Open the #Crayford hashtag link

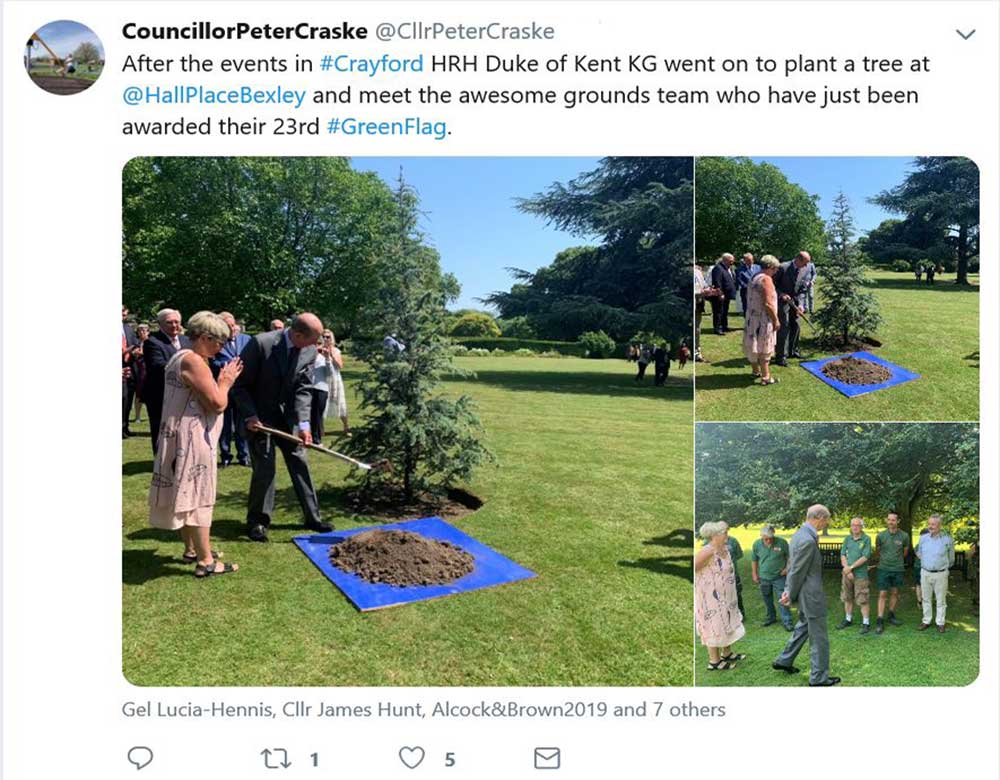click(371, 64)
